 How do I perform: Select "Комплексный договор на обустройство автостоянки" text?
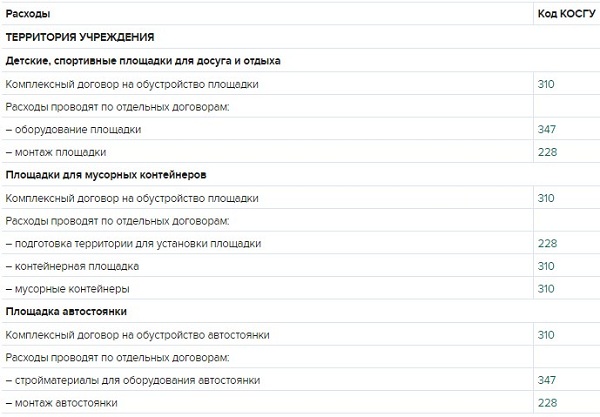tap(138, 334)
